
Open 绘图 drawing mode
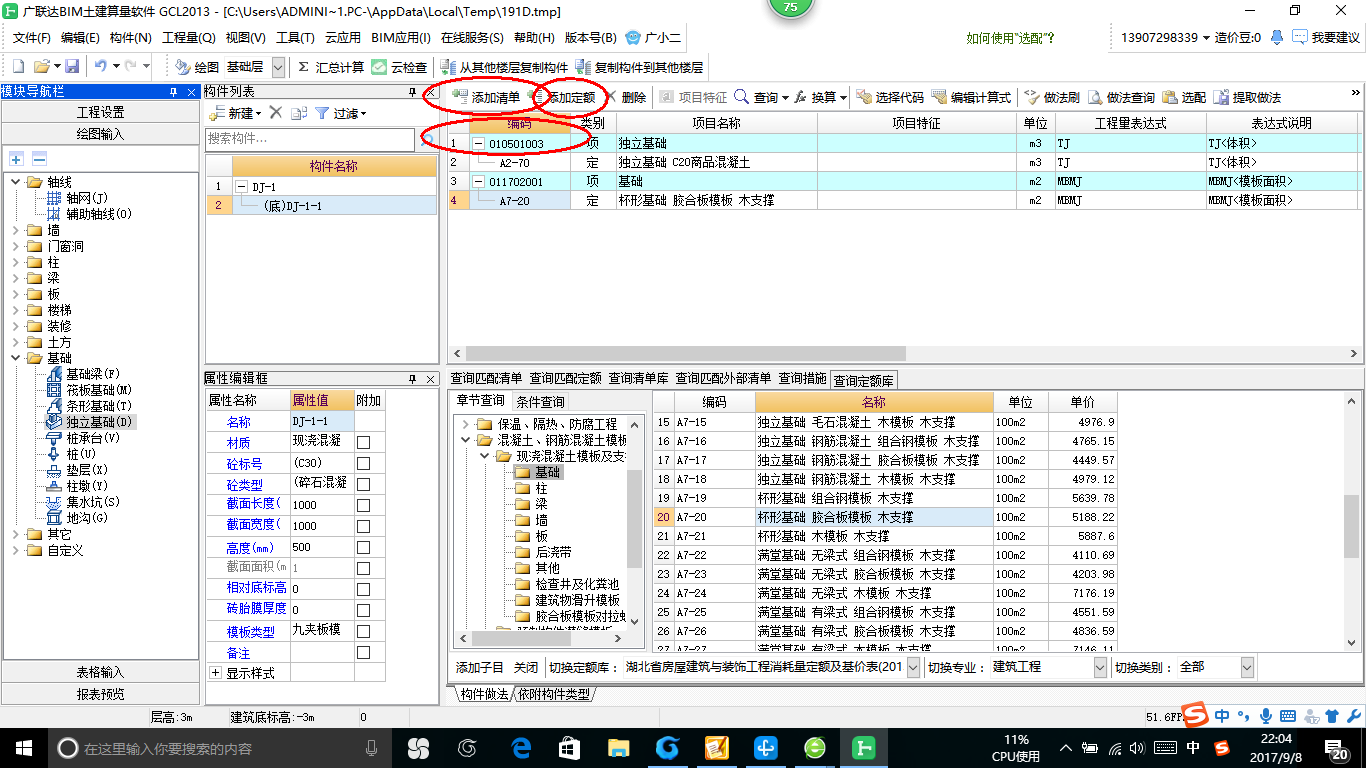197,67
